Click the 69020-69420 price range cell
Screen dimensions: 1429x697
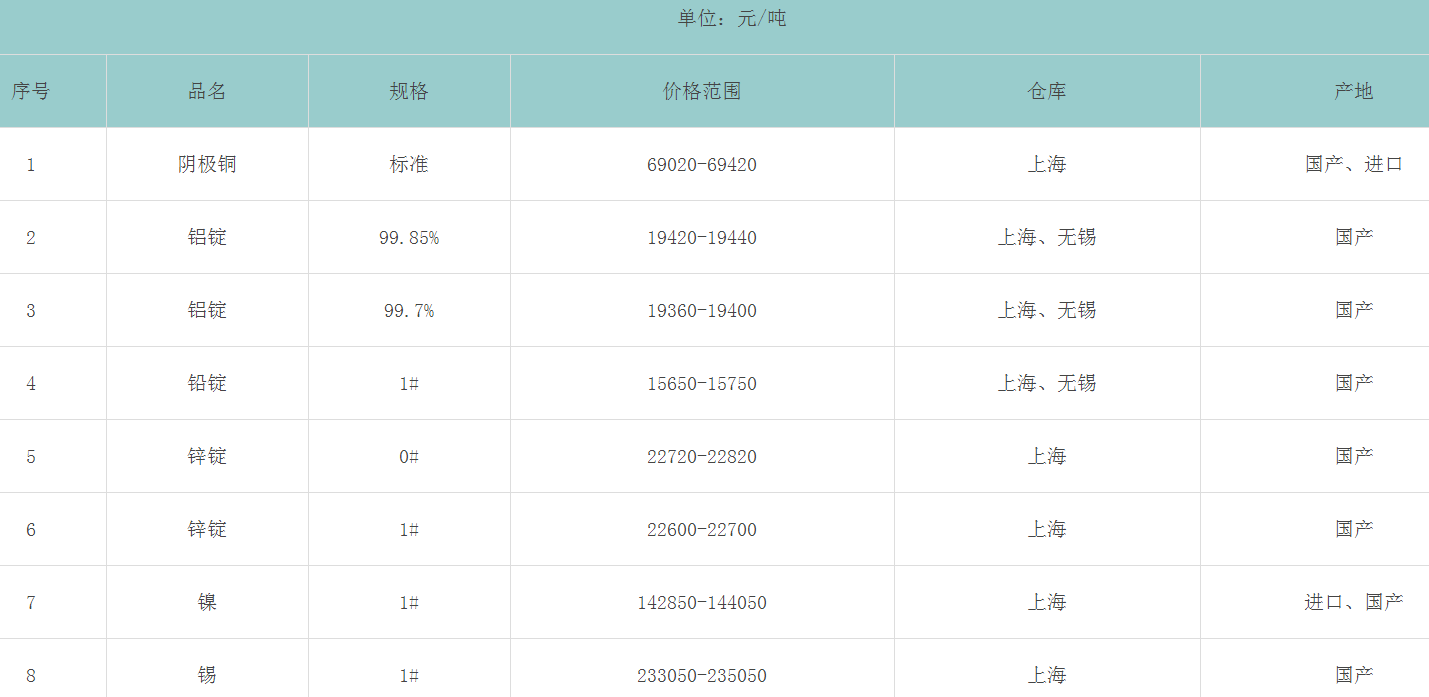coord(702,165)
